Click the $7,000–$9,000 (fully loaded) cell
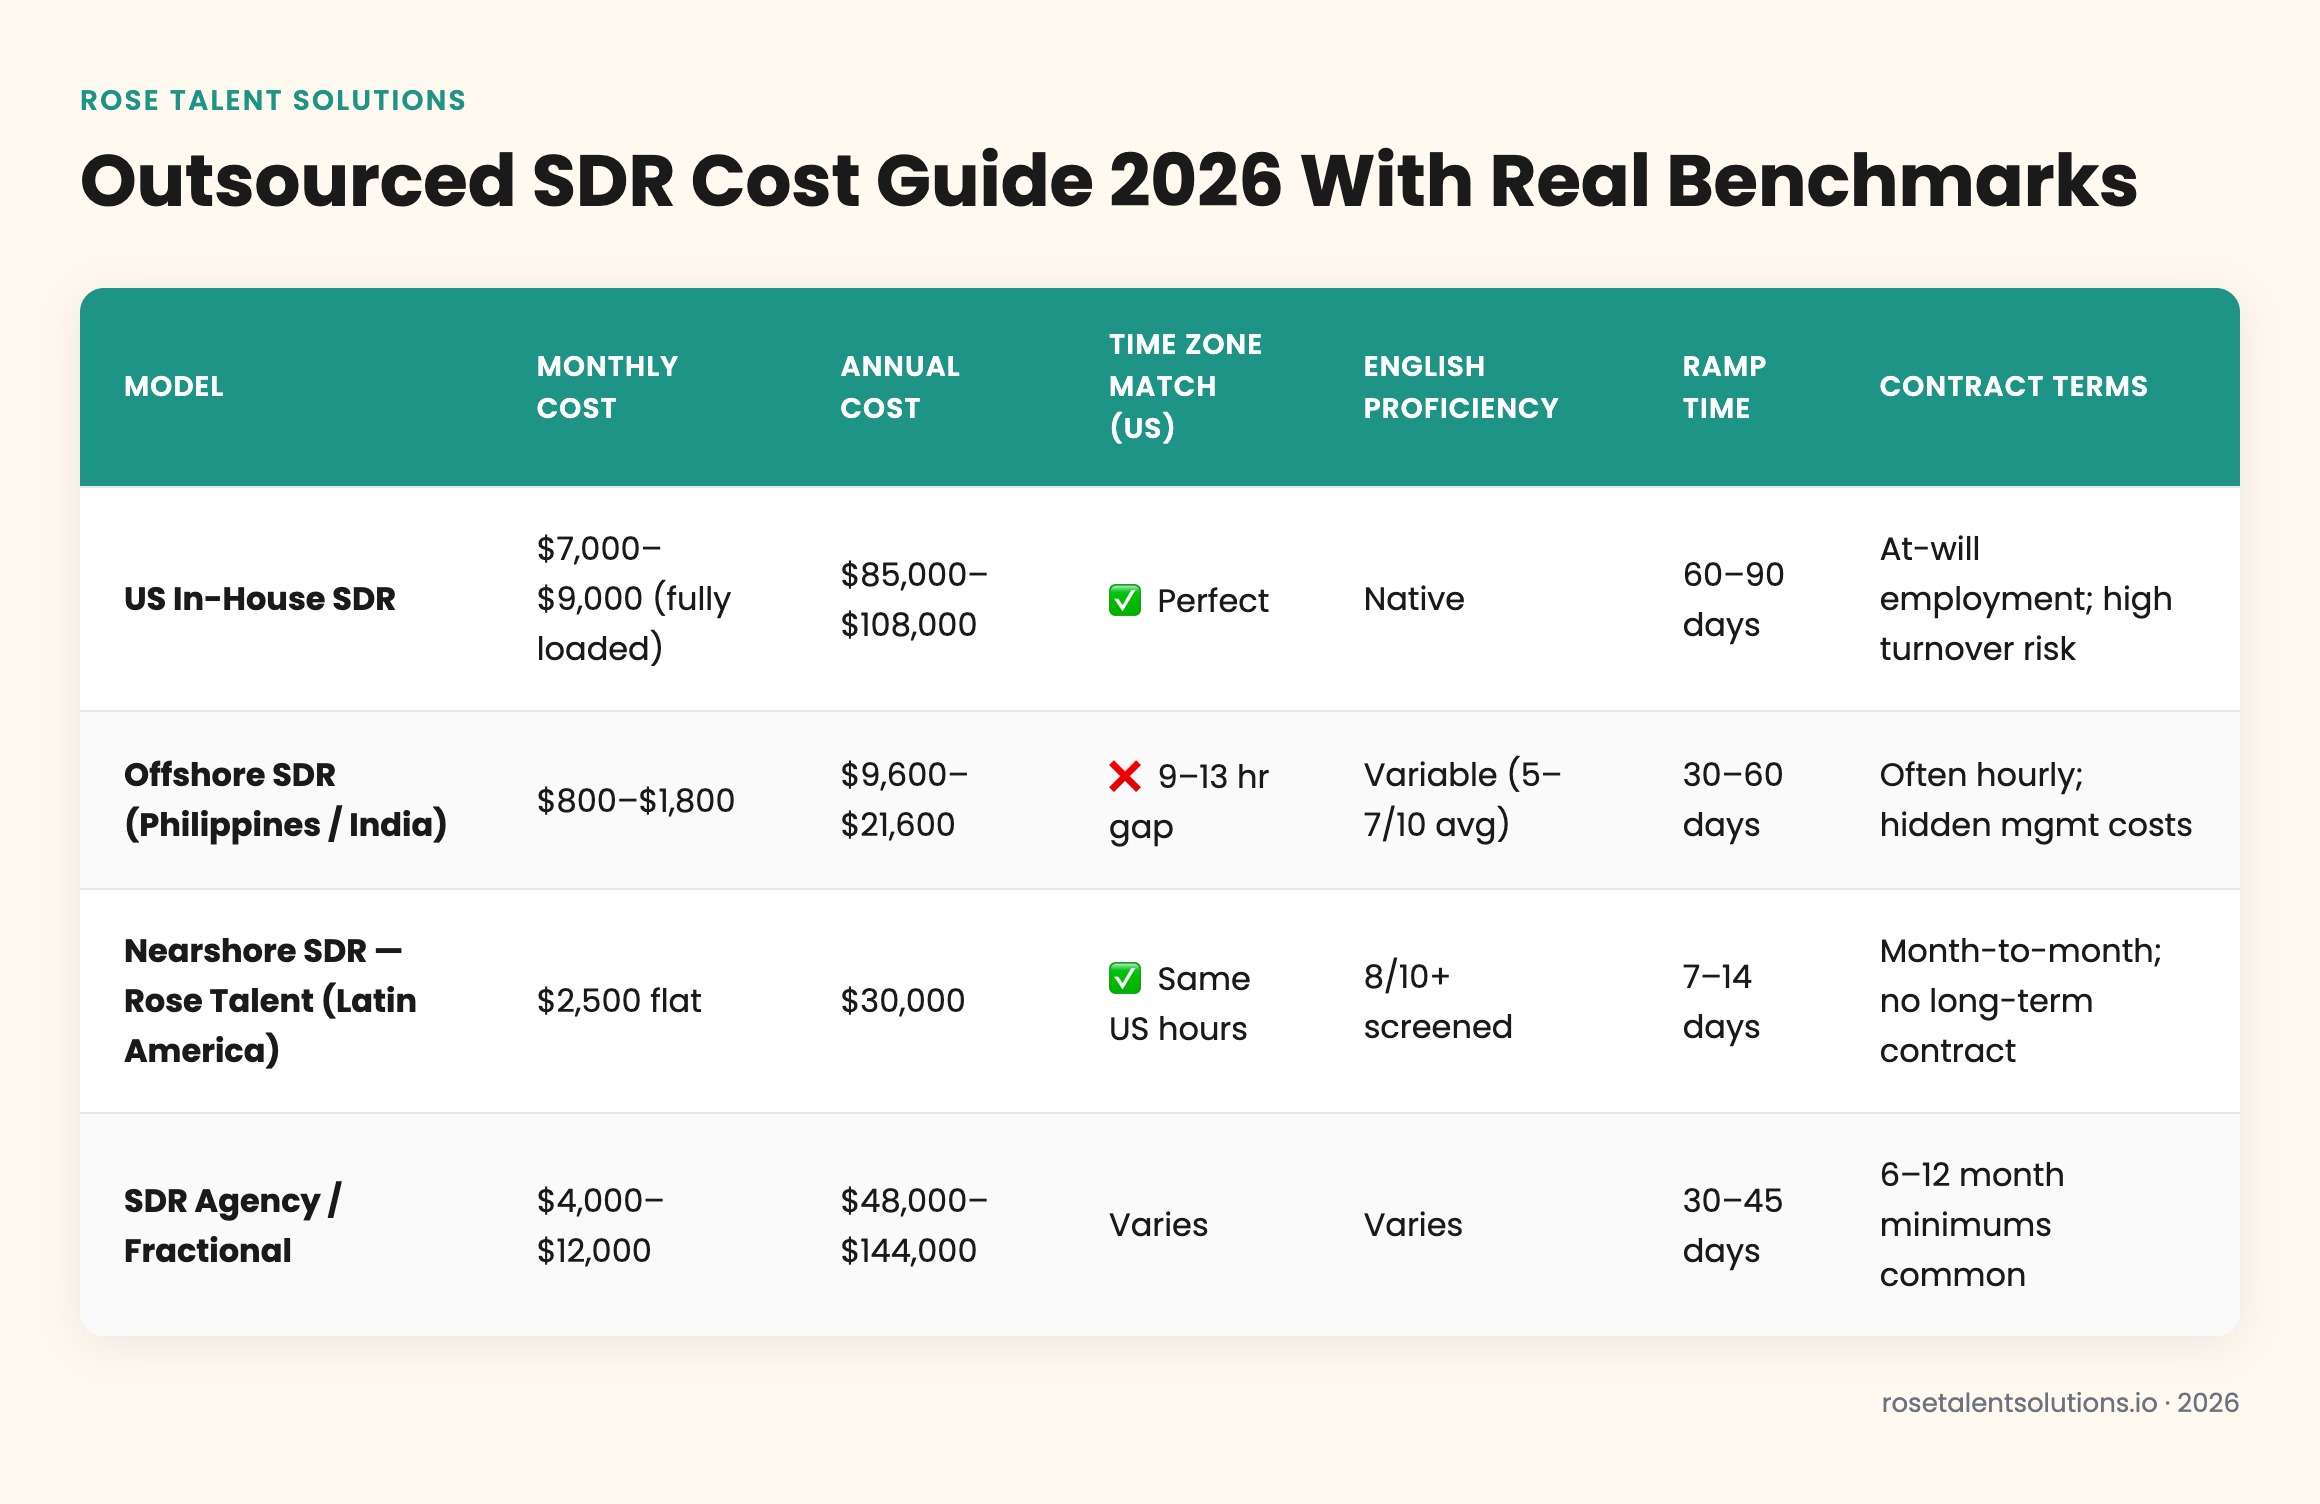 (x=634, y=598)
